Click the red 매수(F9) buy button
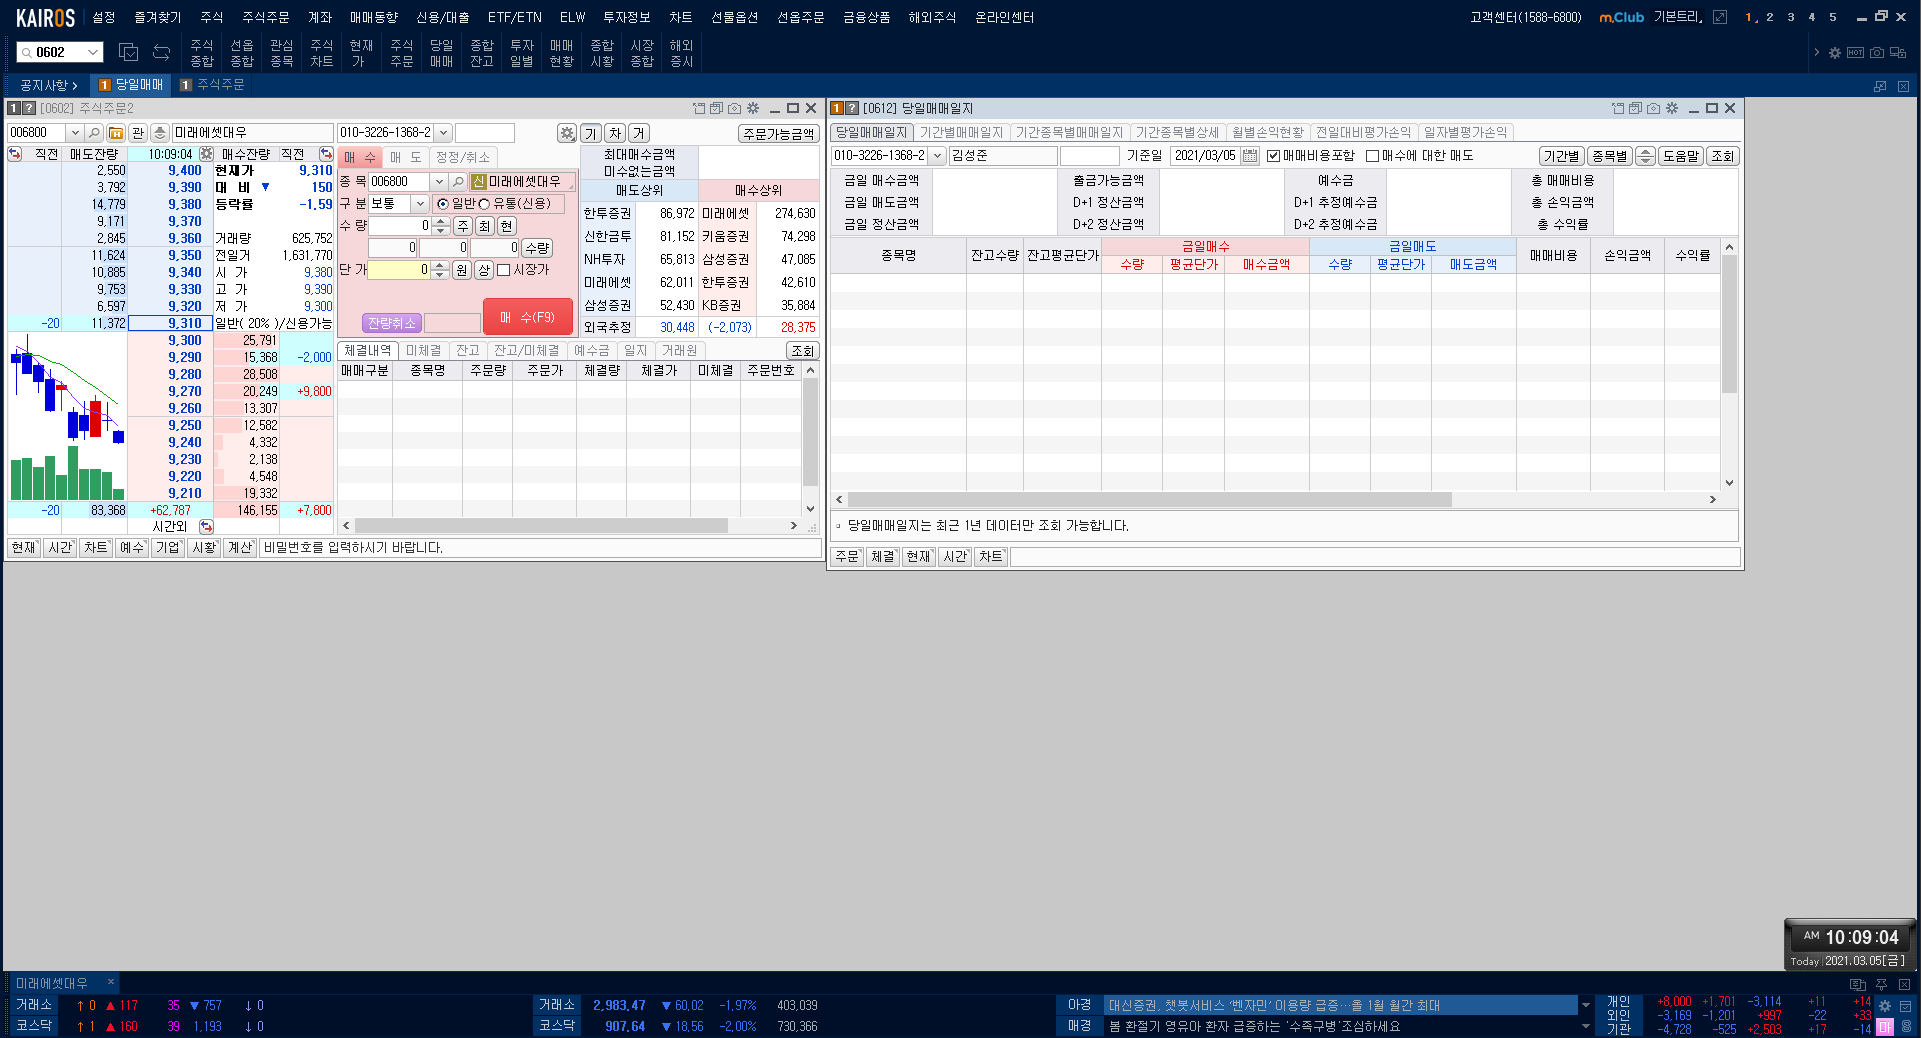The width and height of the screenshot is (1921, 1038). [x=528, y=317]
